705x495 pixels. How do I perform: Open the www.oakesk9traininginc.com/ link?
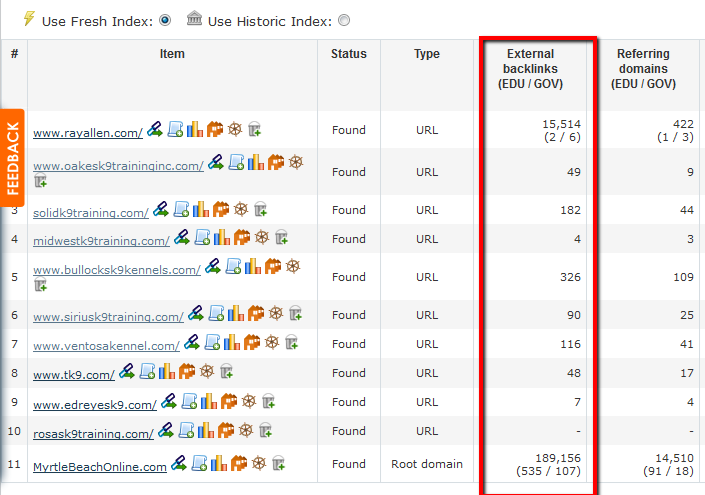pos(118,166)
